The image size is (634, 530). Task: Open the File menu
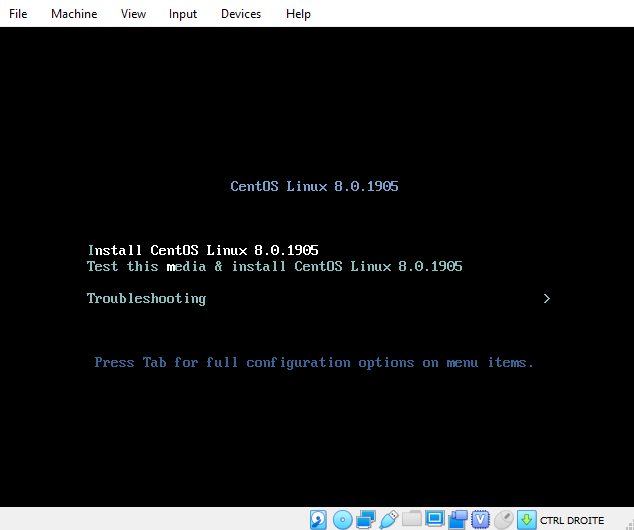click(x=18, y=14)
